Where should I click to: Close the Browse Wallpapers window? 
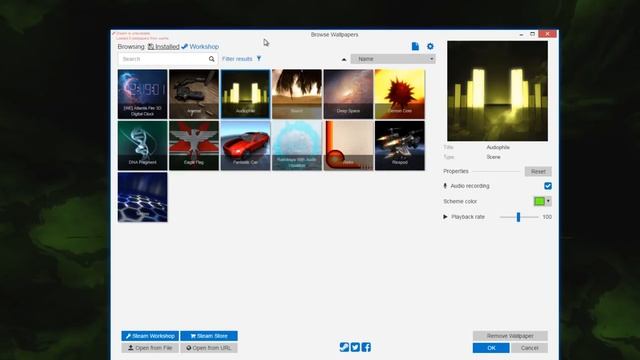pyautogui.click(x=547, y=34)
